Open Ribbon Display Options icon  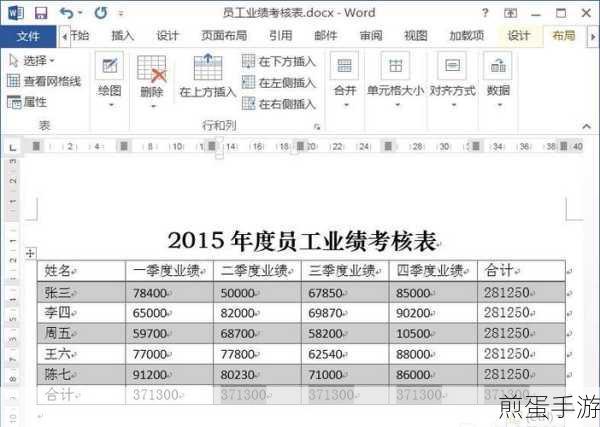[510, 13]
